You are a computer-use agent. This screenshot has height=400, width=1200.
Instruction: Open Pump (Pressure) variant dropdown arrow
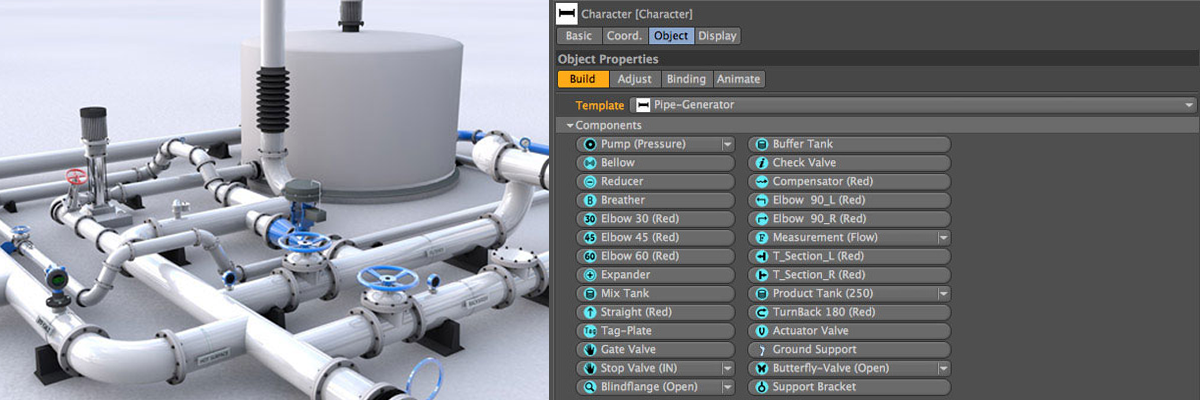[x=728, y=144]
